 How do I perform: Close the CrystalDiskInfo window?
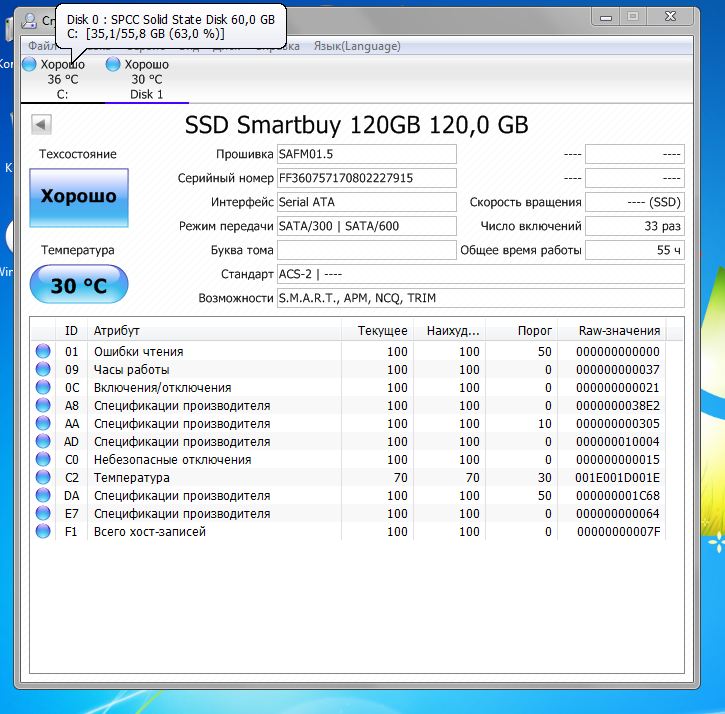(670, 17)
